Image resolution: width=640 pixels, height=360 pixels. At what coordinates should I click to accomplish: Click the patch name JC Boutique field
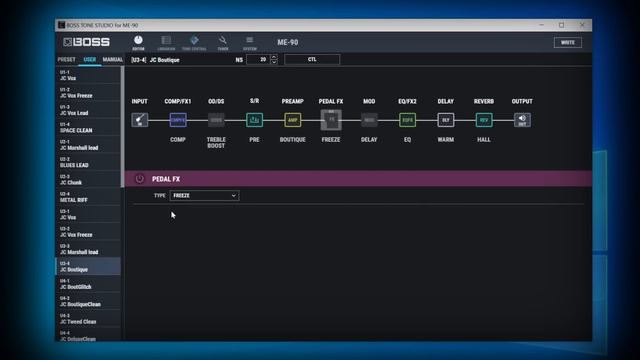(164, 60)
